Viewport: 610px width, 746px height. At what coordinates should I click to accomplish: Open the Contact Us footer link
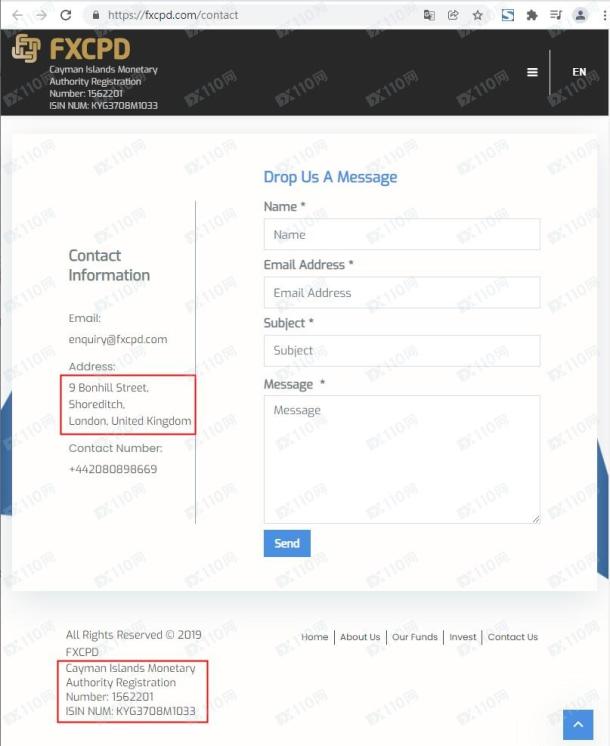pyautogui.click(x=512, y=637)
